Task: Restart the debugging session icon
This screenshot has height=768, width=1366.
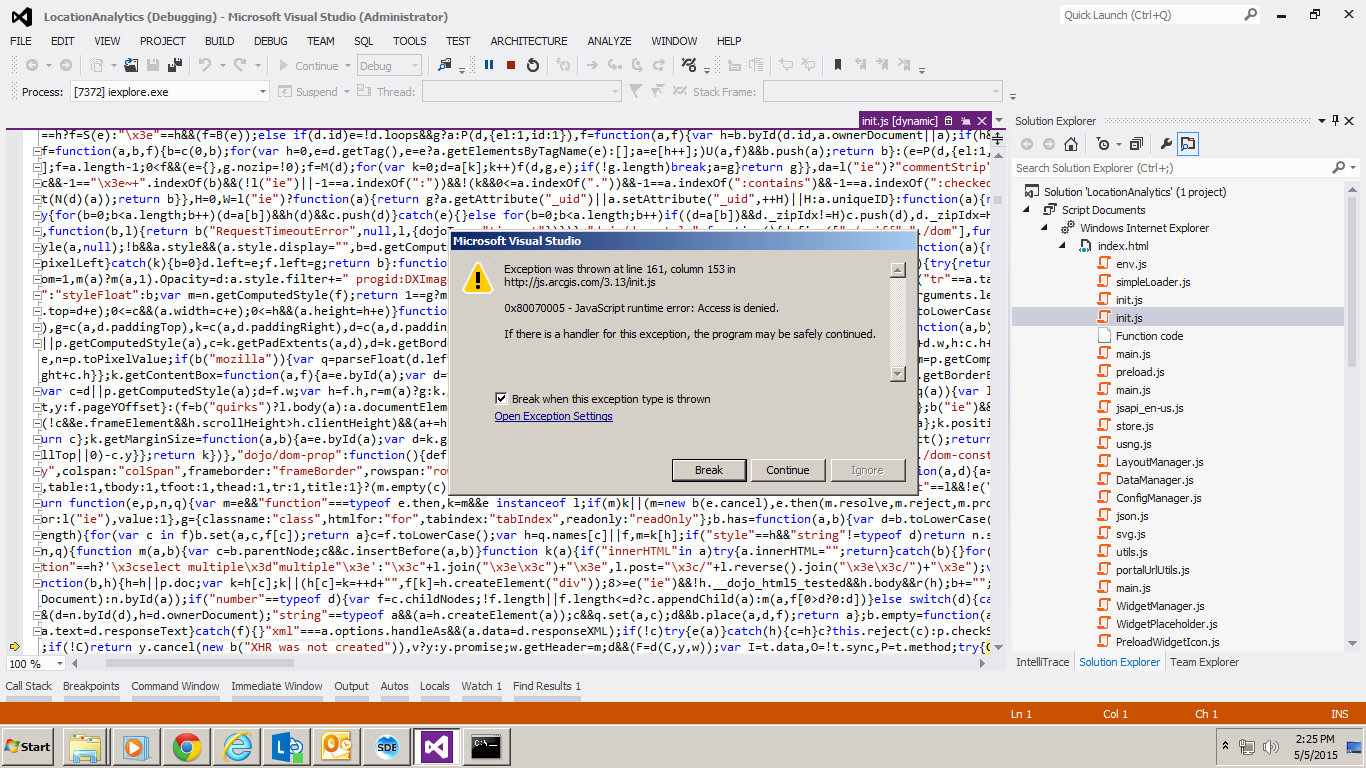Action: (533, 65)
